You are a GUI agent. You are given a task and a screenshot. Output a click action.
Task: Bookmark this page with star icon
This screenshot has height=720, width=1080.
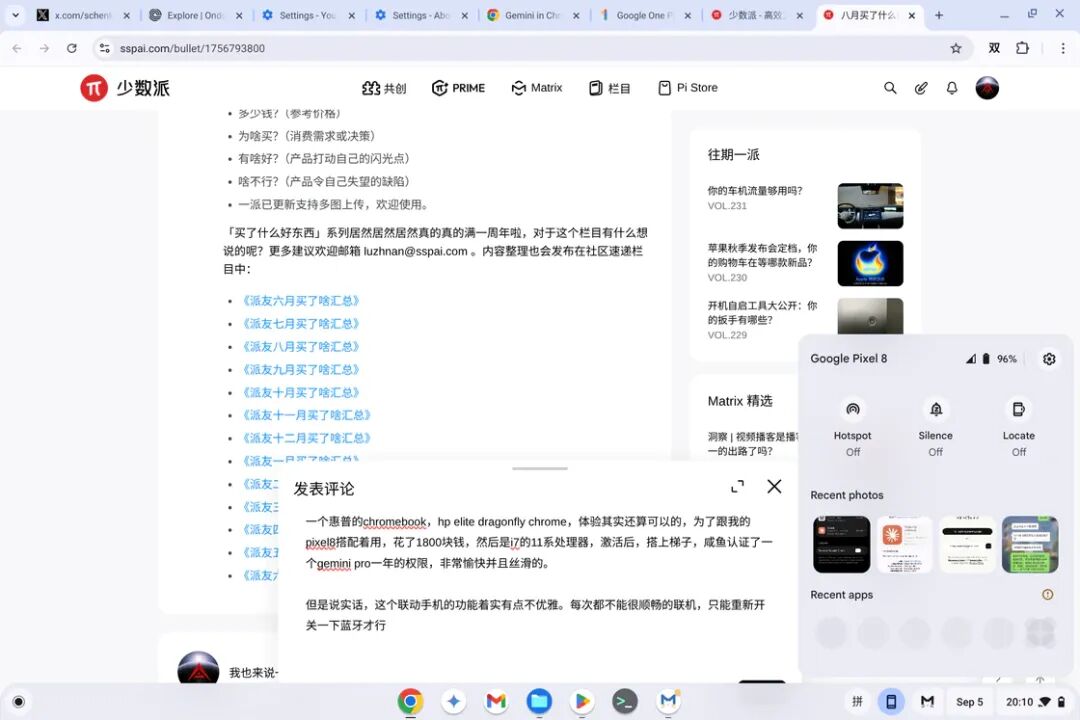click(x=955, y=48)
